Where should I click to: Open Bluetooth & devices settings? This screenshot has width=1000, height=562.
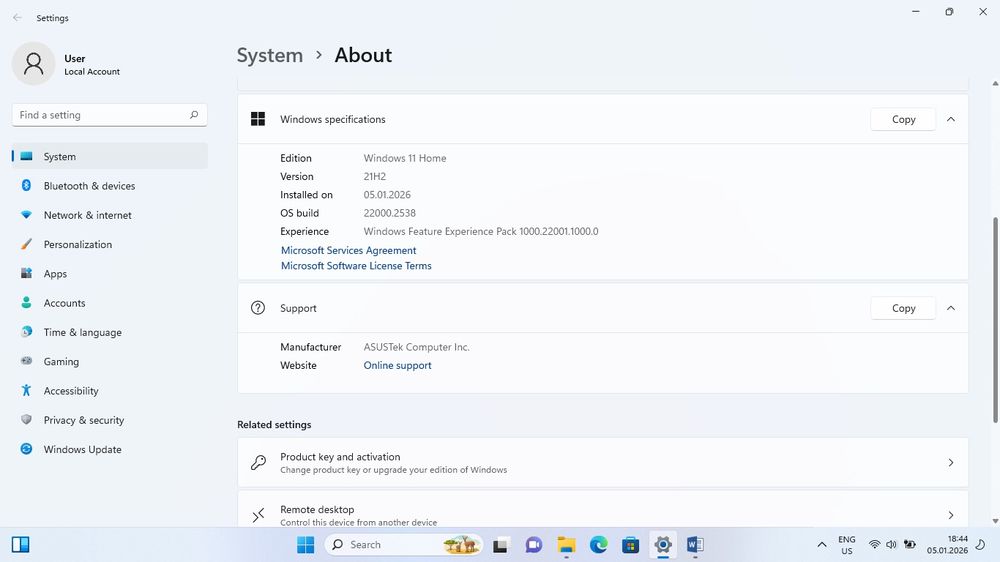110,186
